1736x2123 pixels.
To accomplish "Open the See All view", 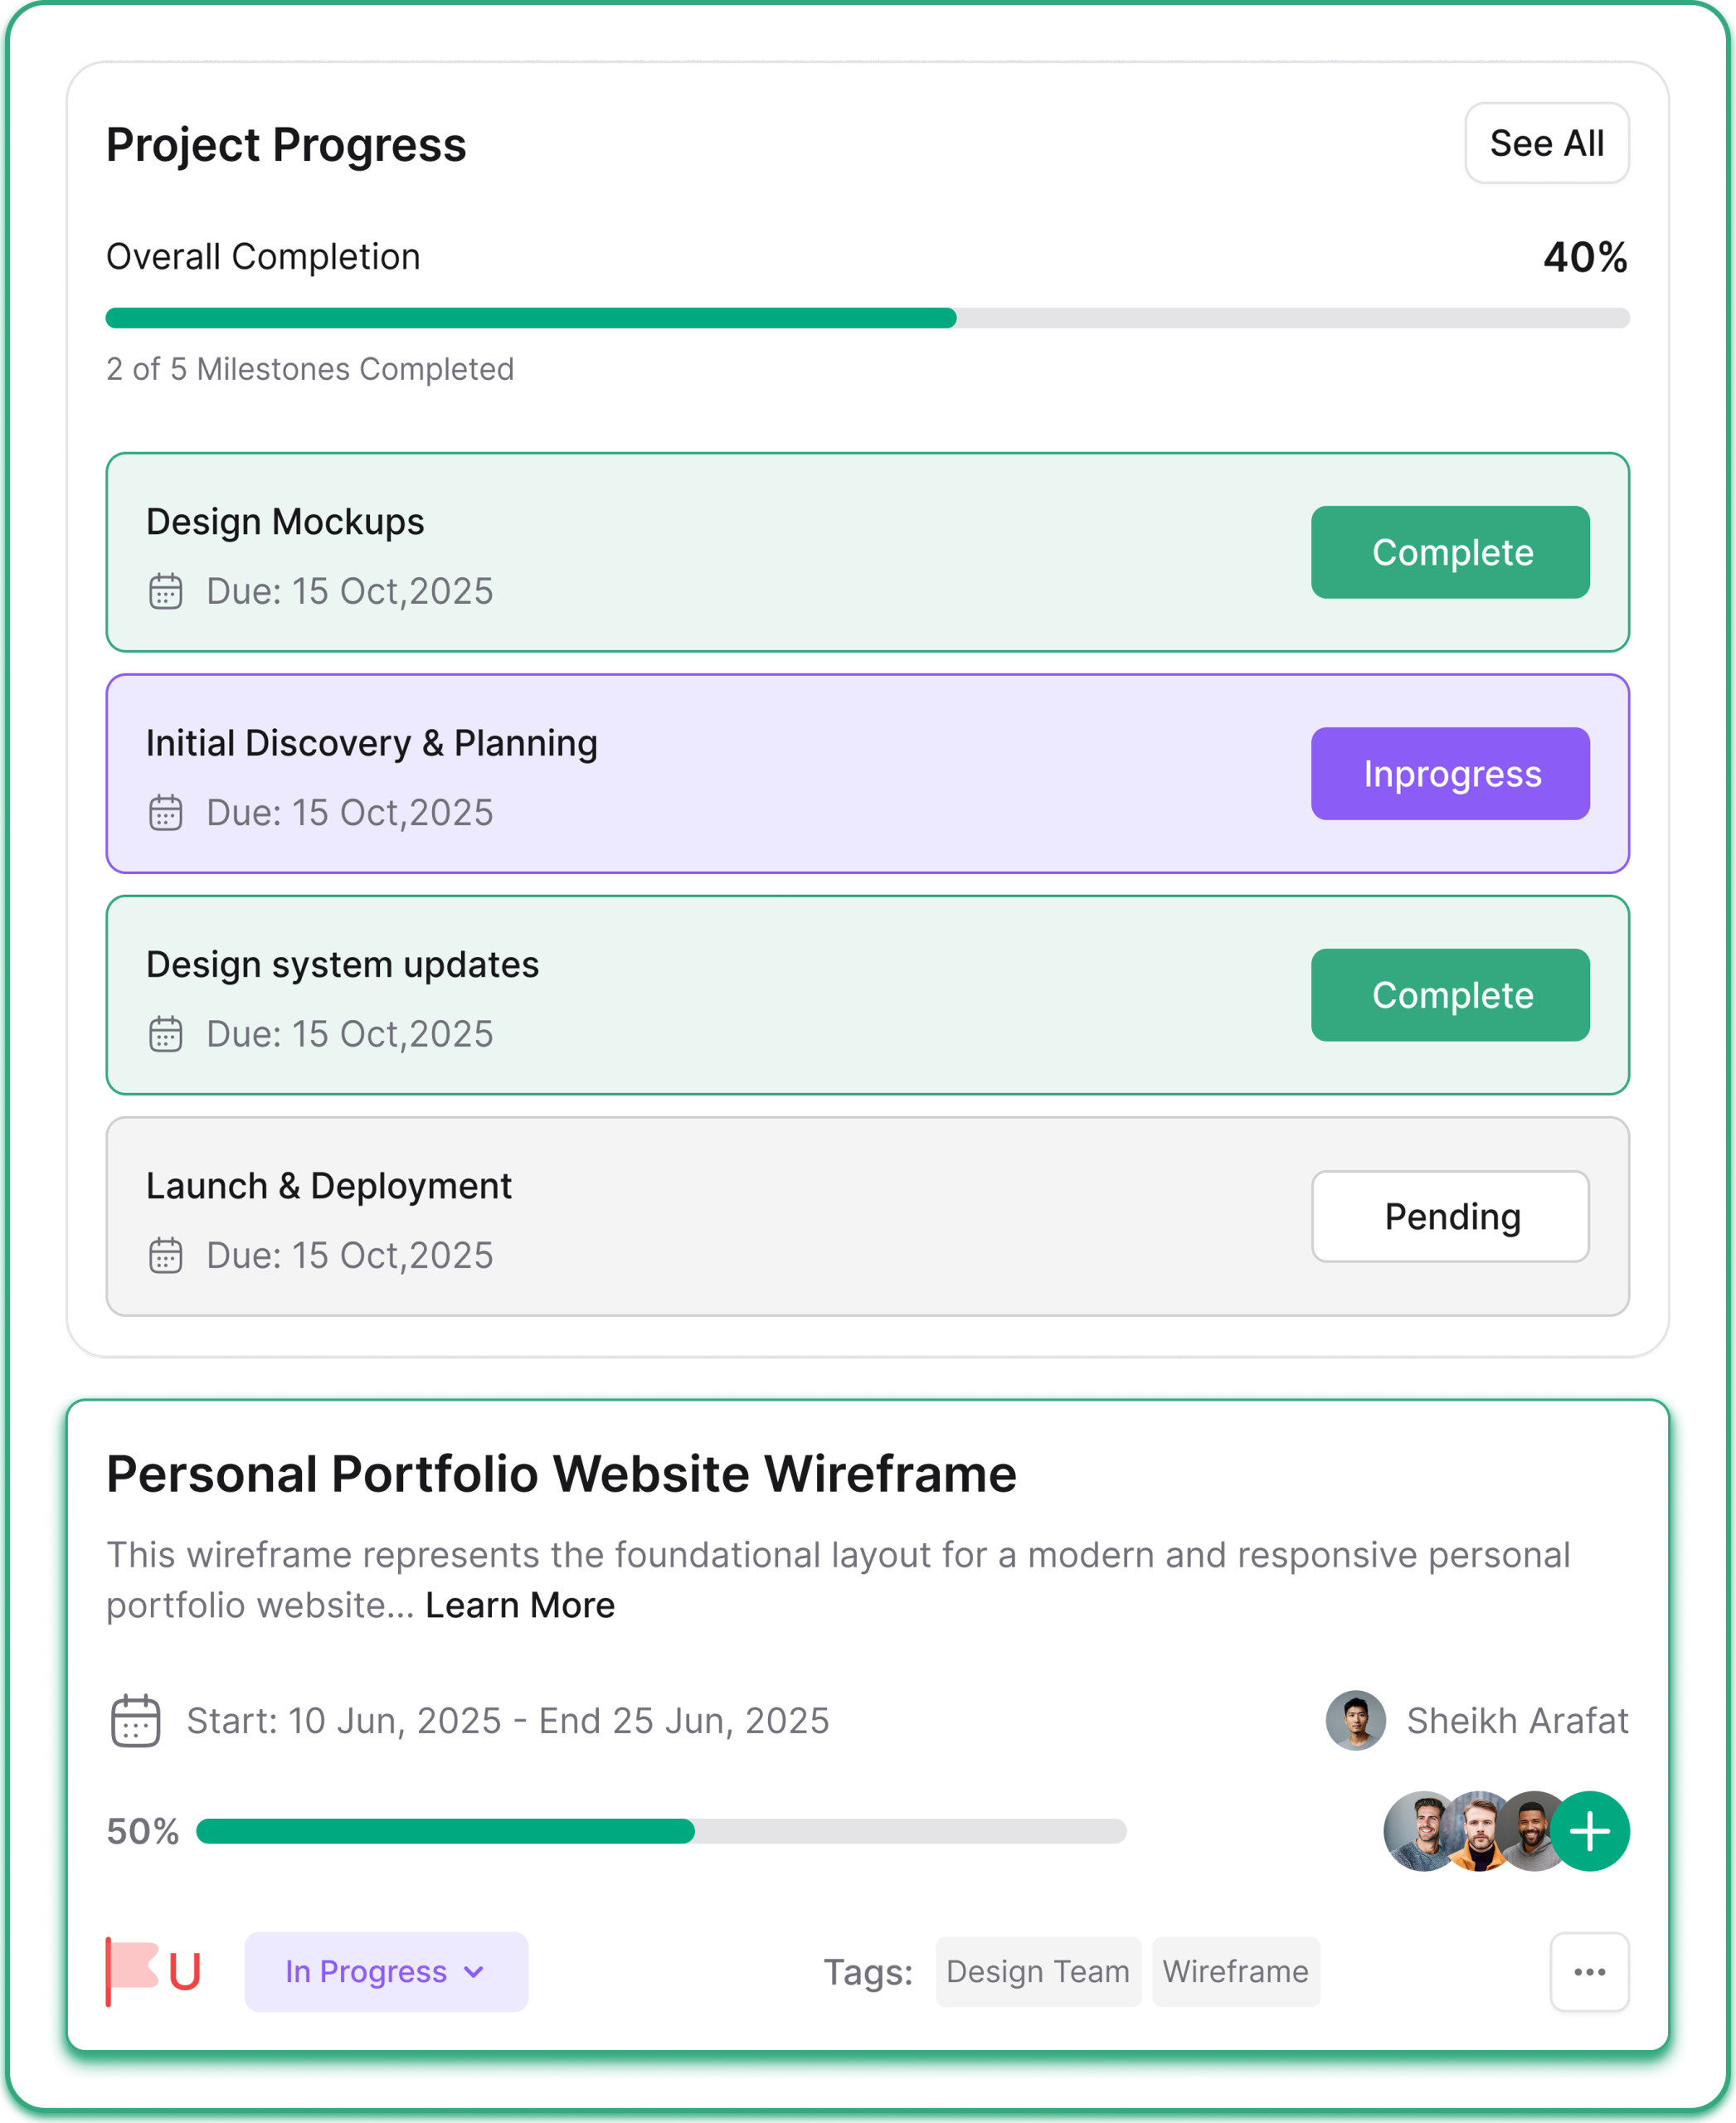I will point(1546,143).
